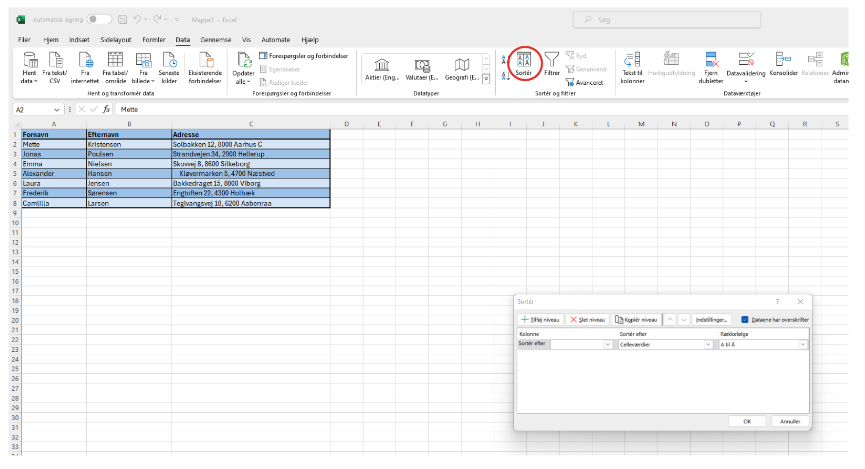Select the Geografi data type
This screenshot has height=469, width=865.
pyautogui.click(x=462, y=70)
